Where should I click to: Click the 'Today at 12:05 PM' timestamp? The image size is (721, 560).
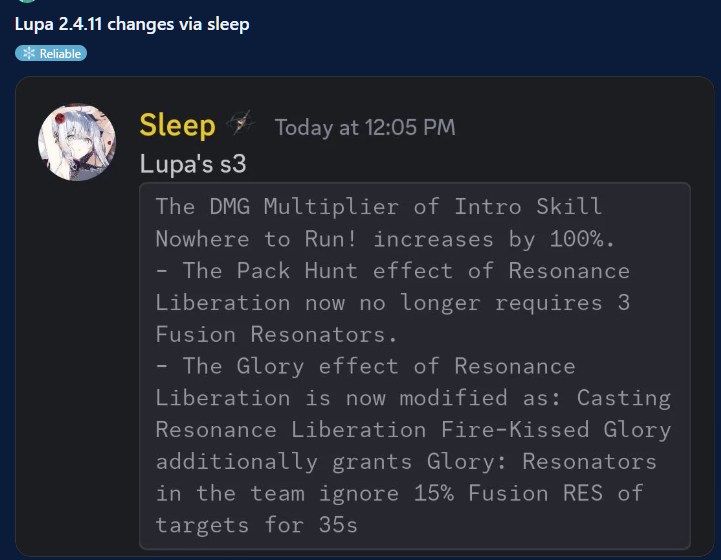(x=365, y=127)
